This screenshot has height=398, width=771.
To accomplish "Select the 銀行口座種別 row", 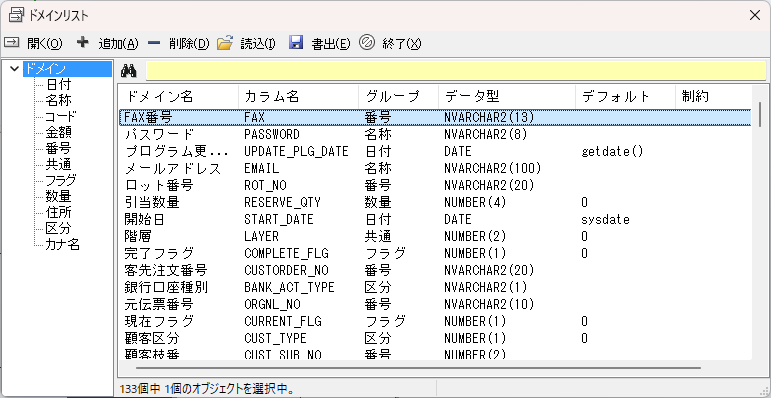I will click(x=435, y=287).
